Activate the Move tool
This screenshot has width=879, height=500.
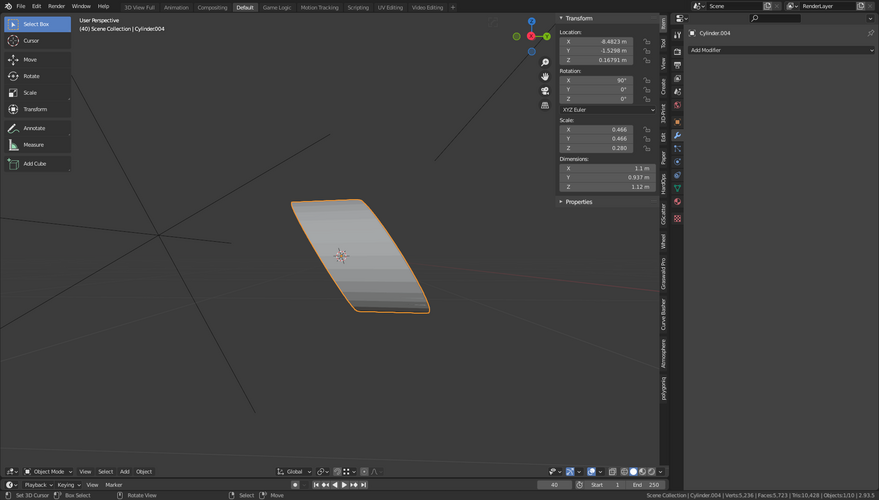pyautogui.click(x=38, y=59)
